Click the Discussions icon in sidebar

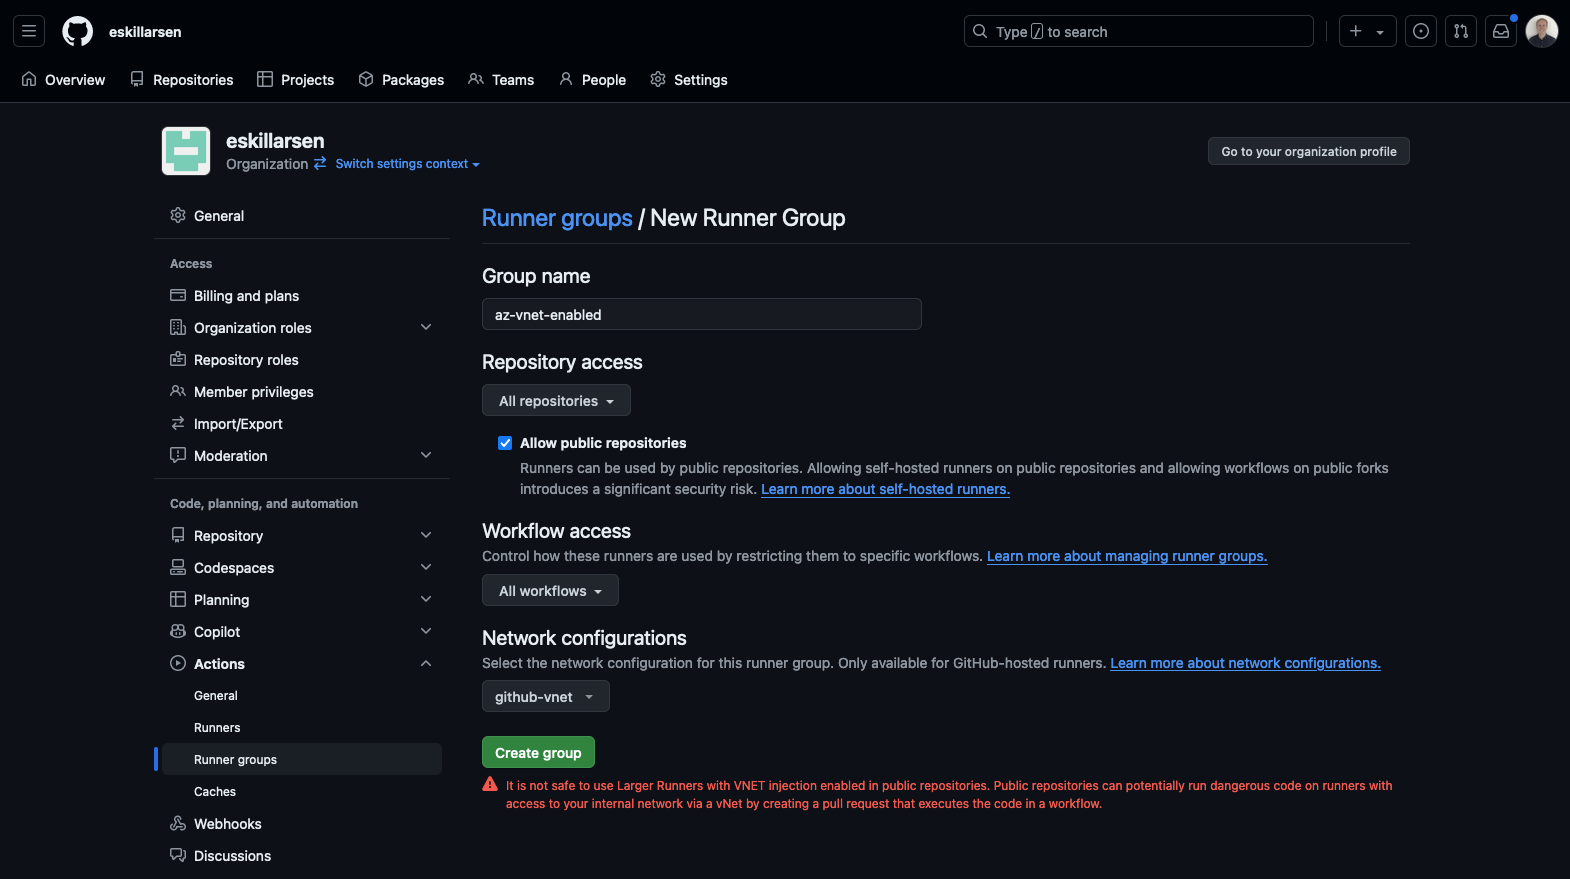(x=178, y=855)
